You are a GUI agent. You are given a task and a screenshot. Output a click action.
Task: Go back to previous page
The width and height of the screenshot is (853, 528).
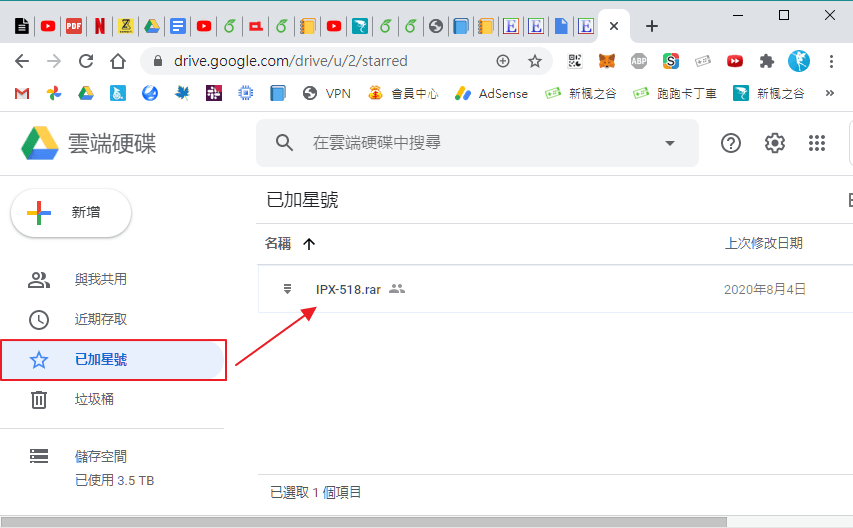click(x=22, y=61)
